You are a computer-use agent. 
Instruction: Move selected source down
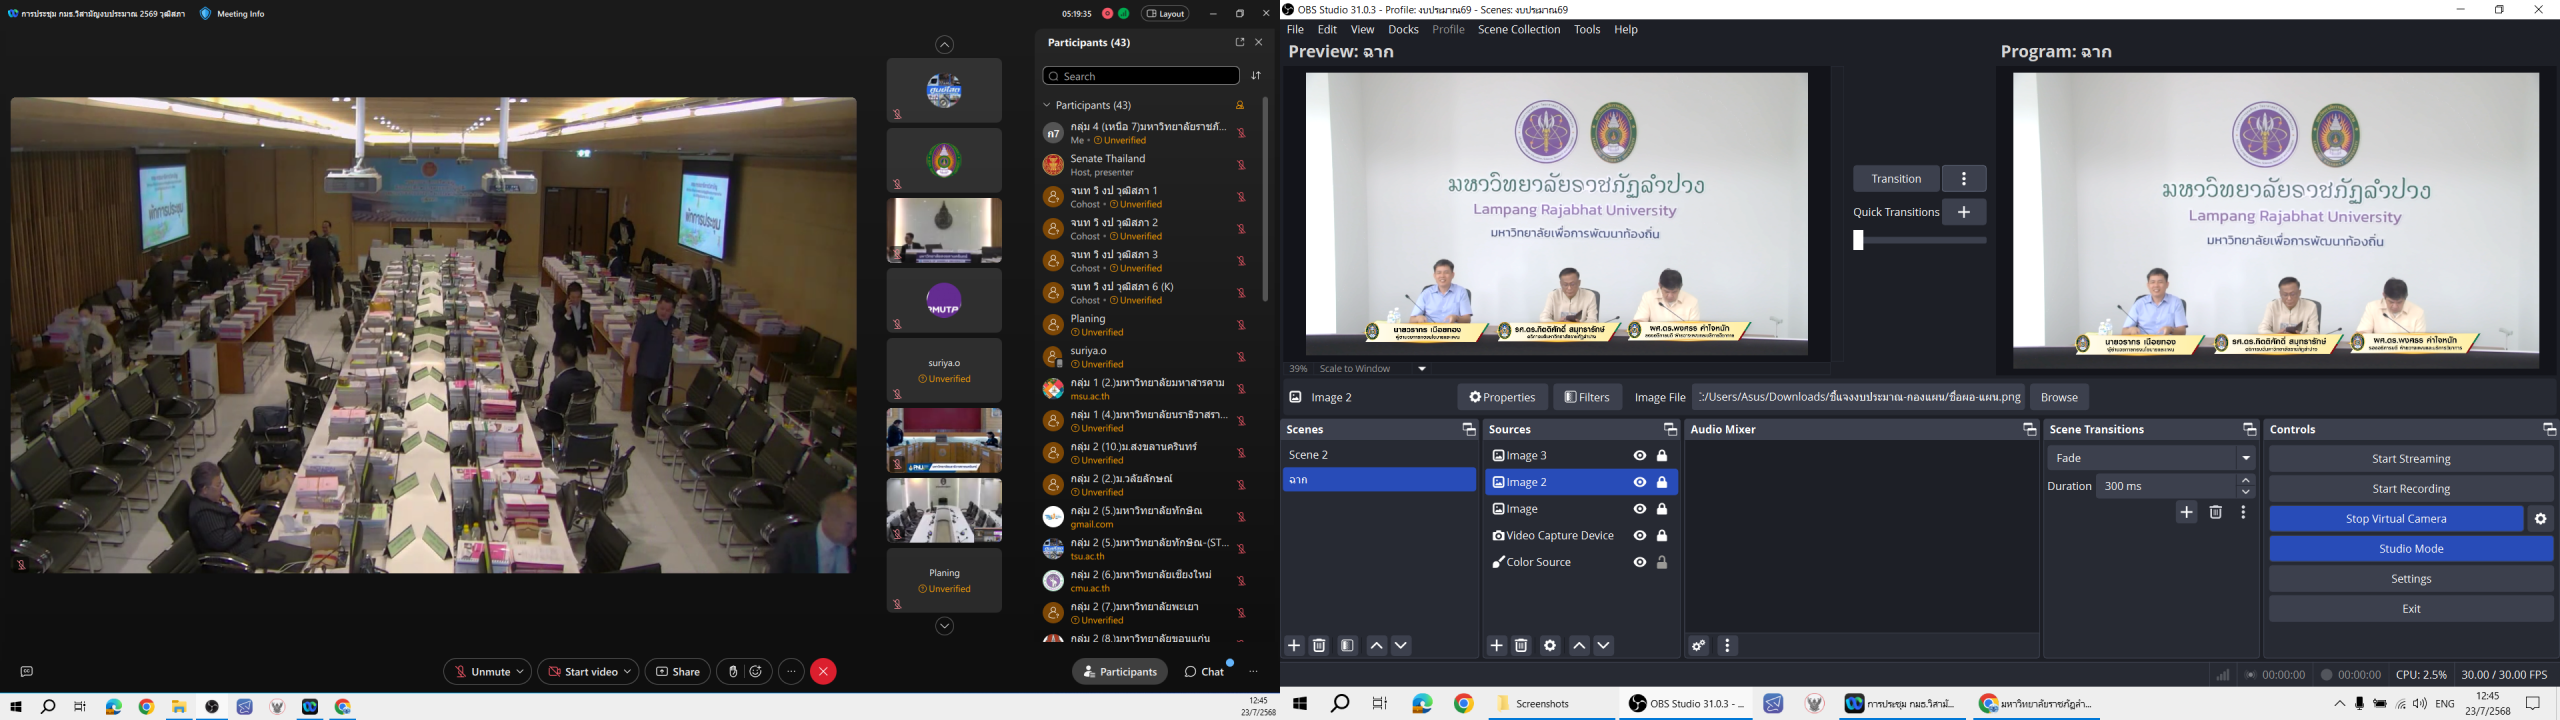coord(1604,646)
